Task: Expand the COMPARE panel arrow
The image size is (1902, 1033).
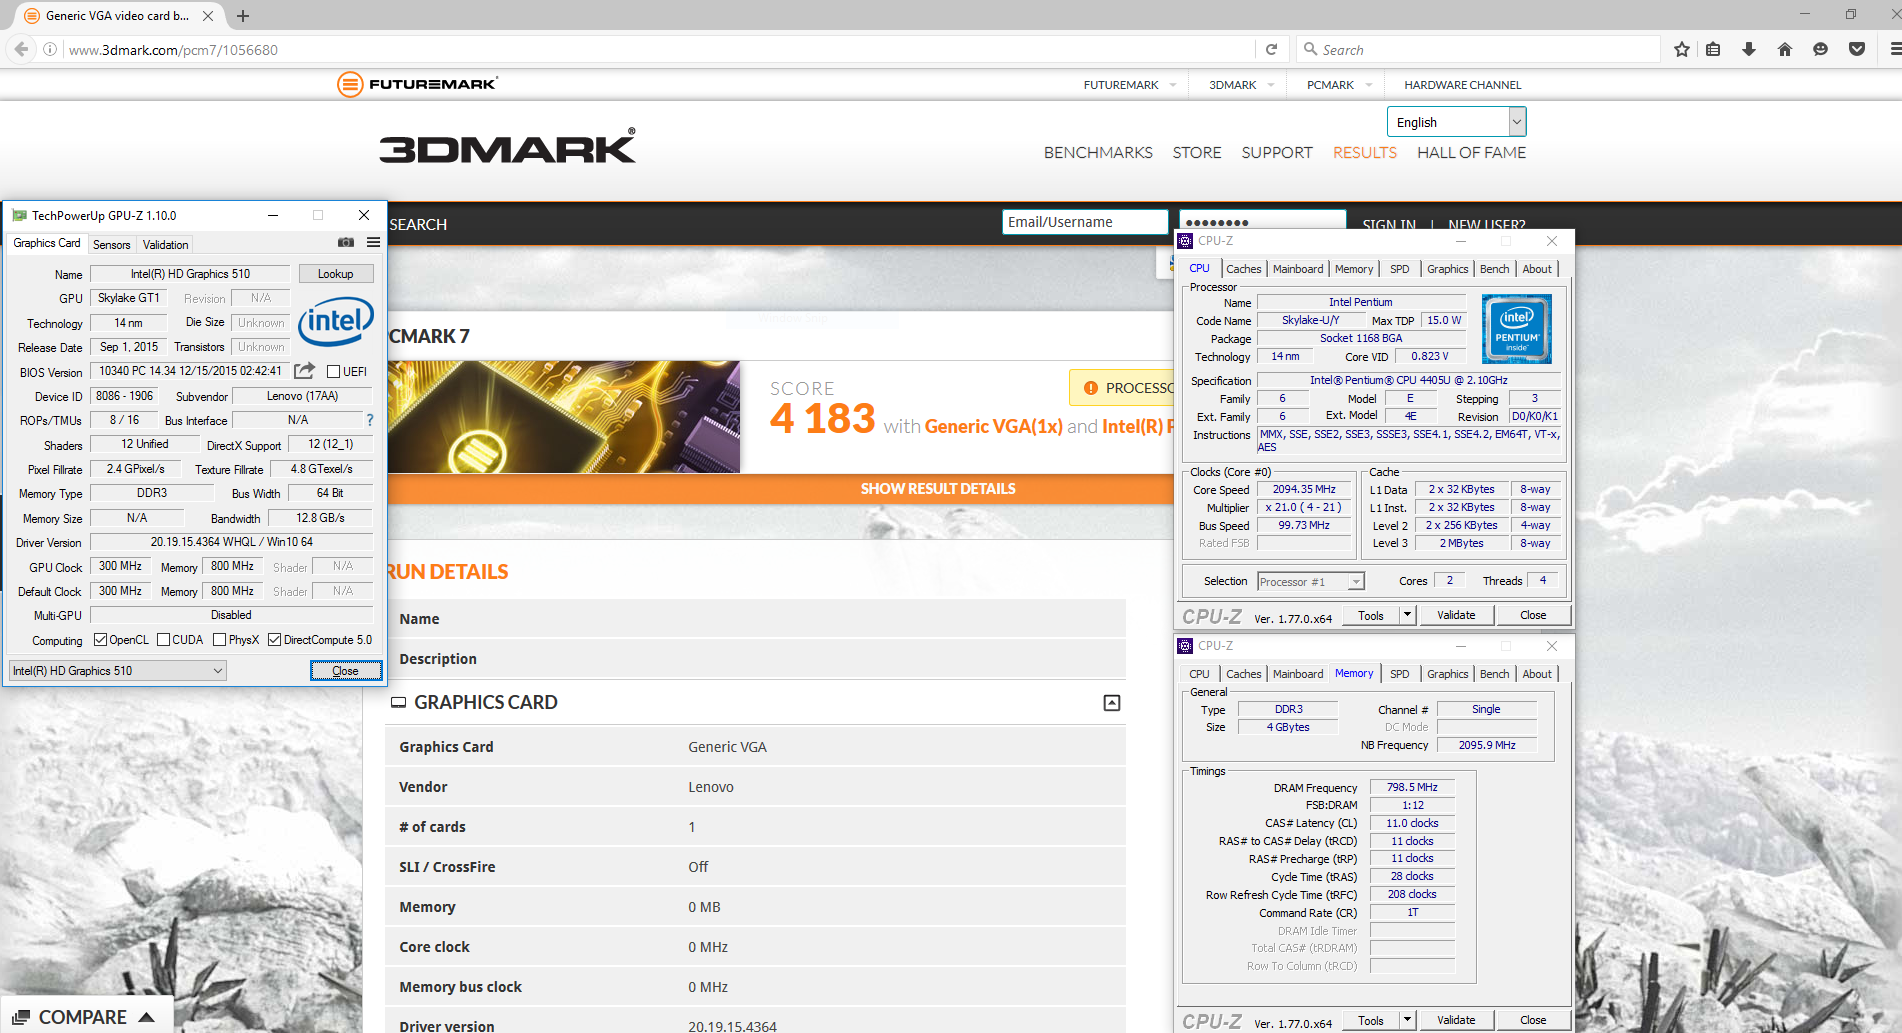Action: 146,1017
